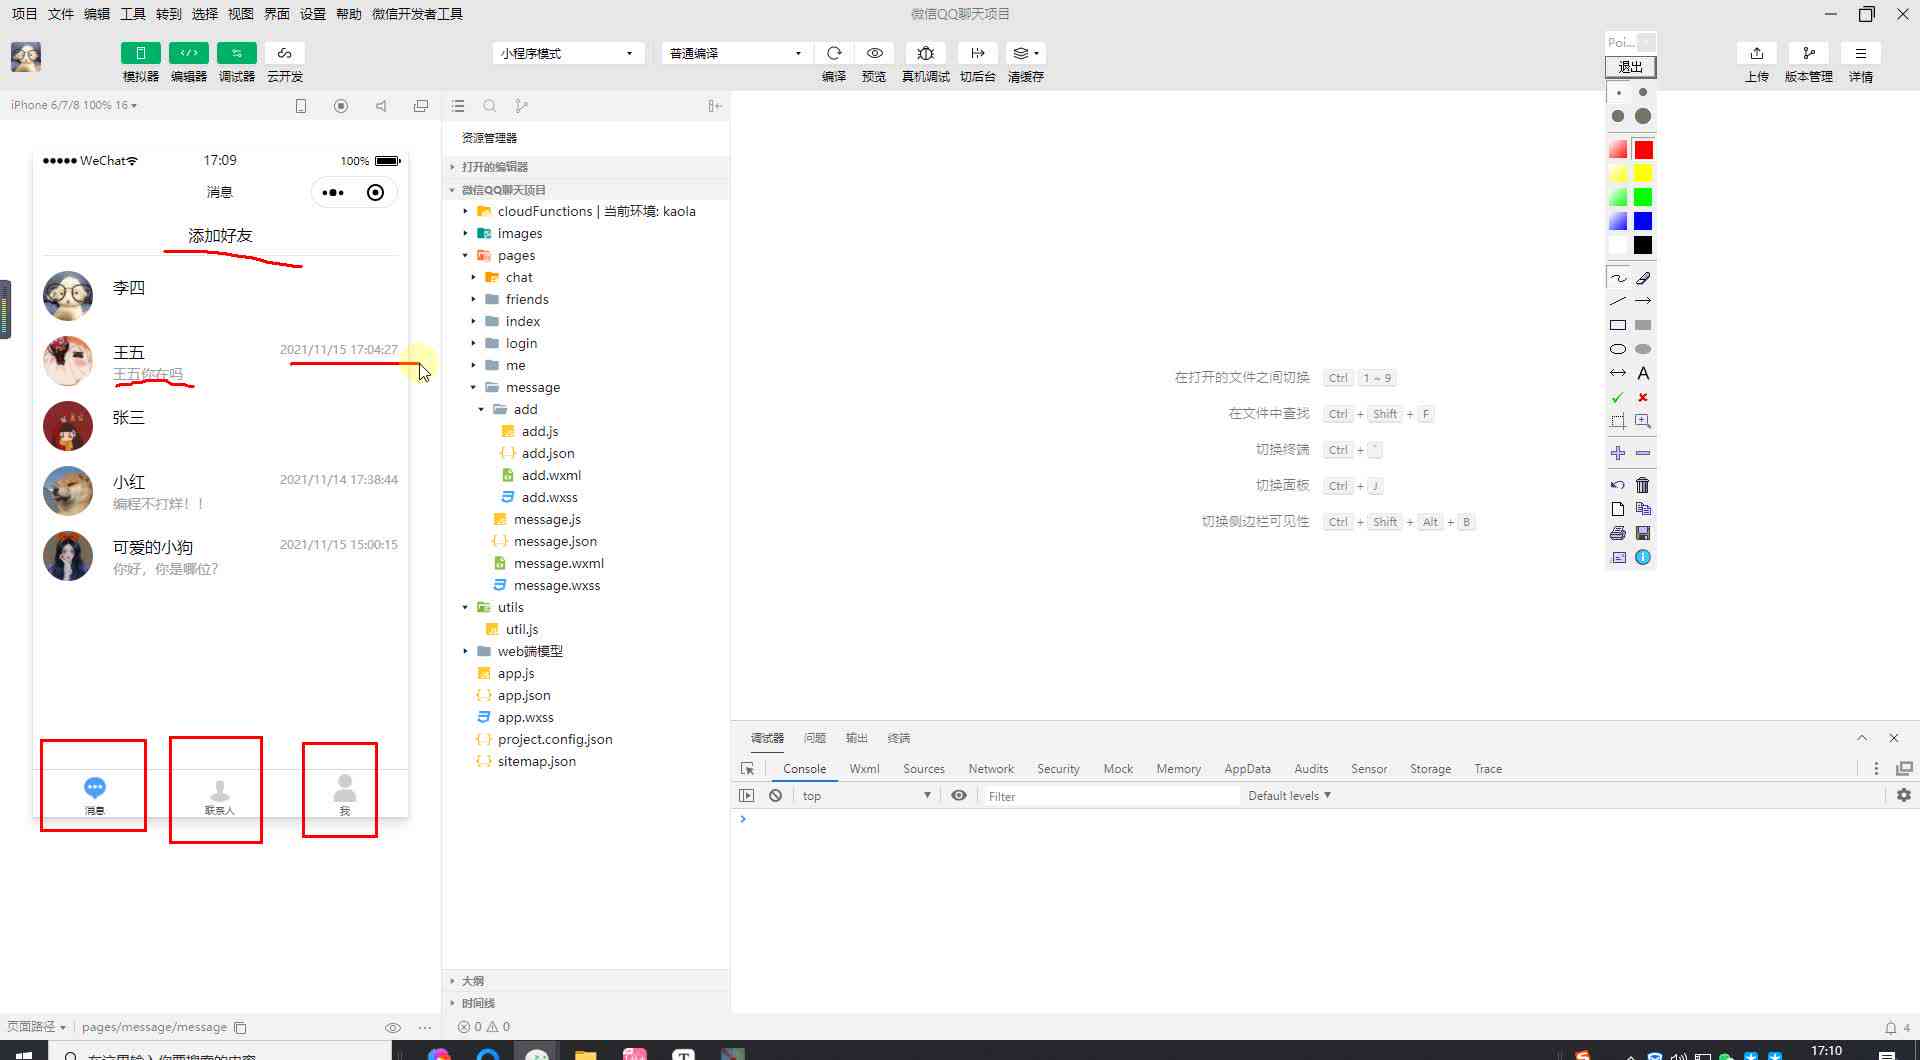Click the simulator record icon
Viewport: 1920px width, 1060px height.
341,106
